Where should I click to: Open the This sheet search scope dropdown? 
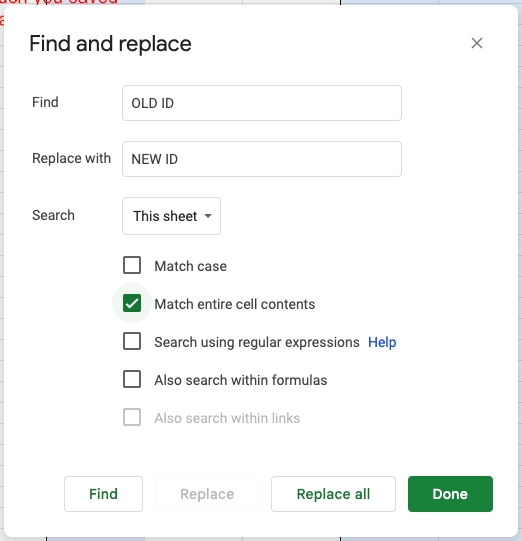pos(171,216)
